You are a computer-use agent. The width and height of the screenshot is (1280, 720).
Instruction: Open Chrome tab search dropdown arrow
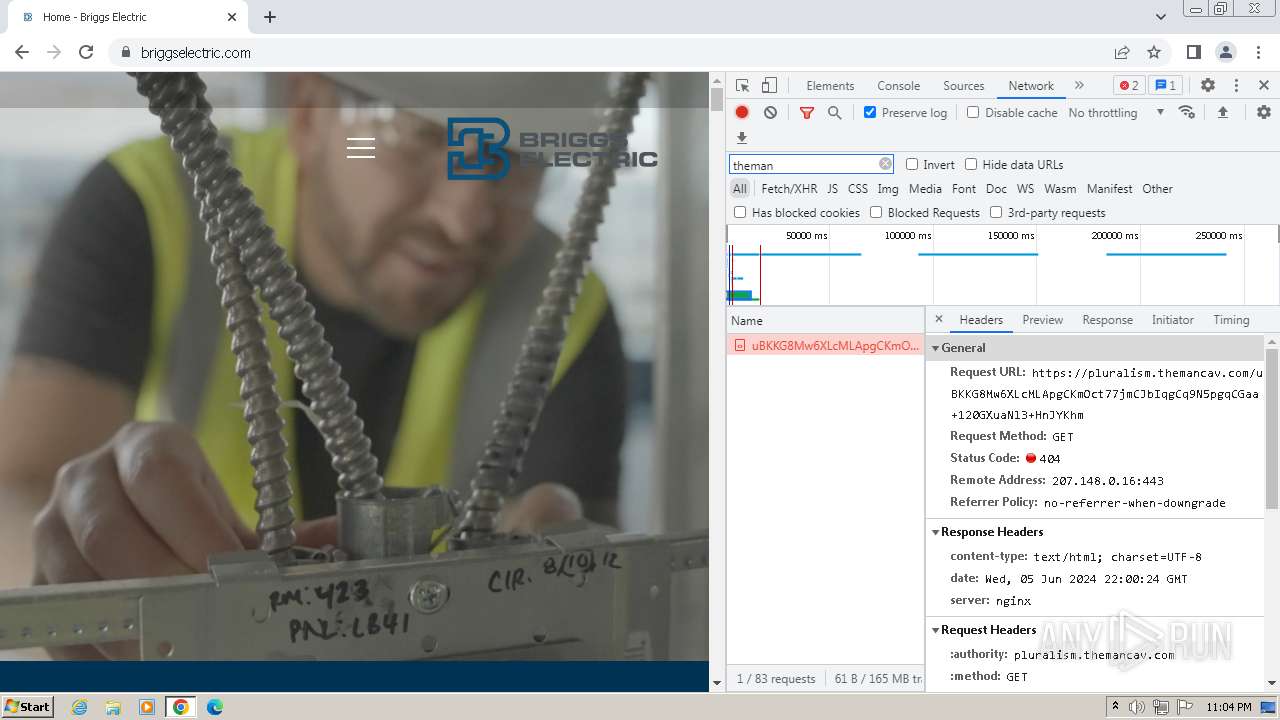coord(1160,17)
